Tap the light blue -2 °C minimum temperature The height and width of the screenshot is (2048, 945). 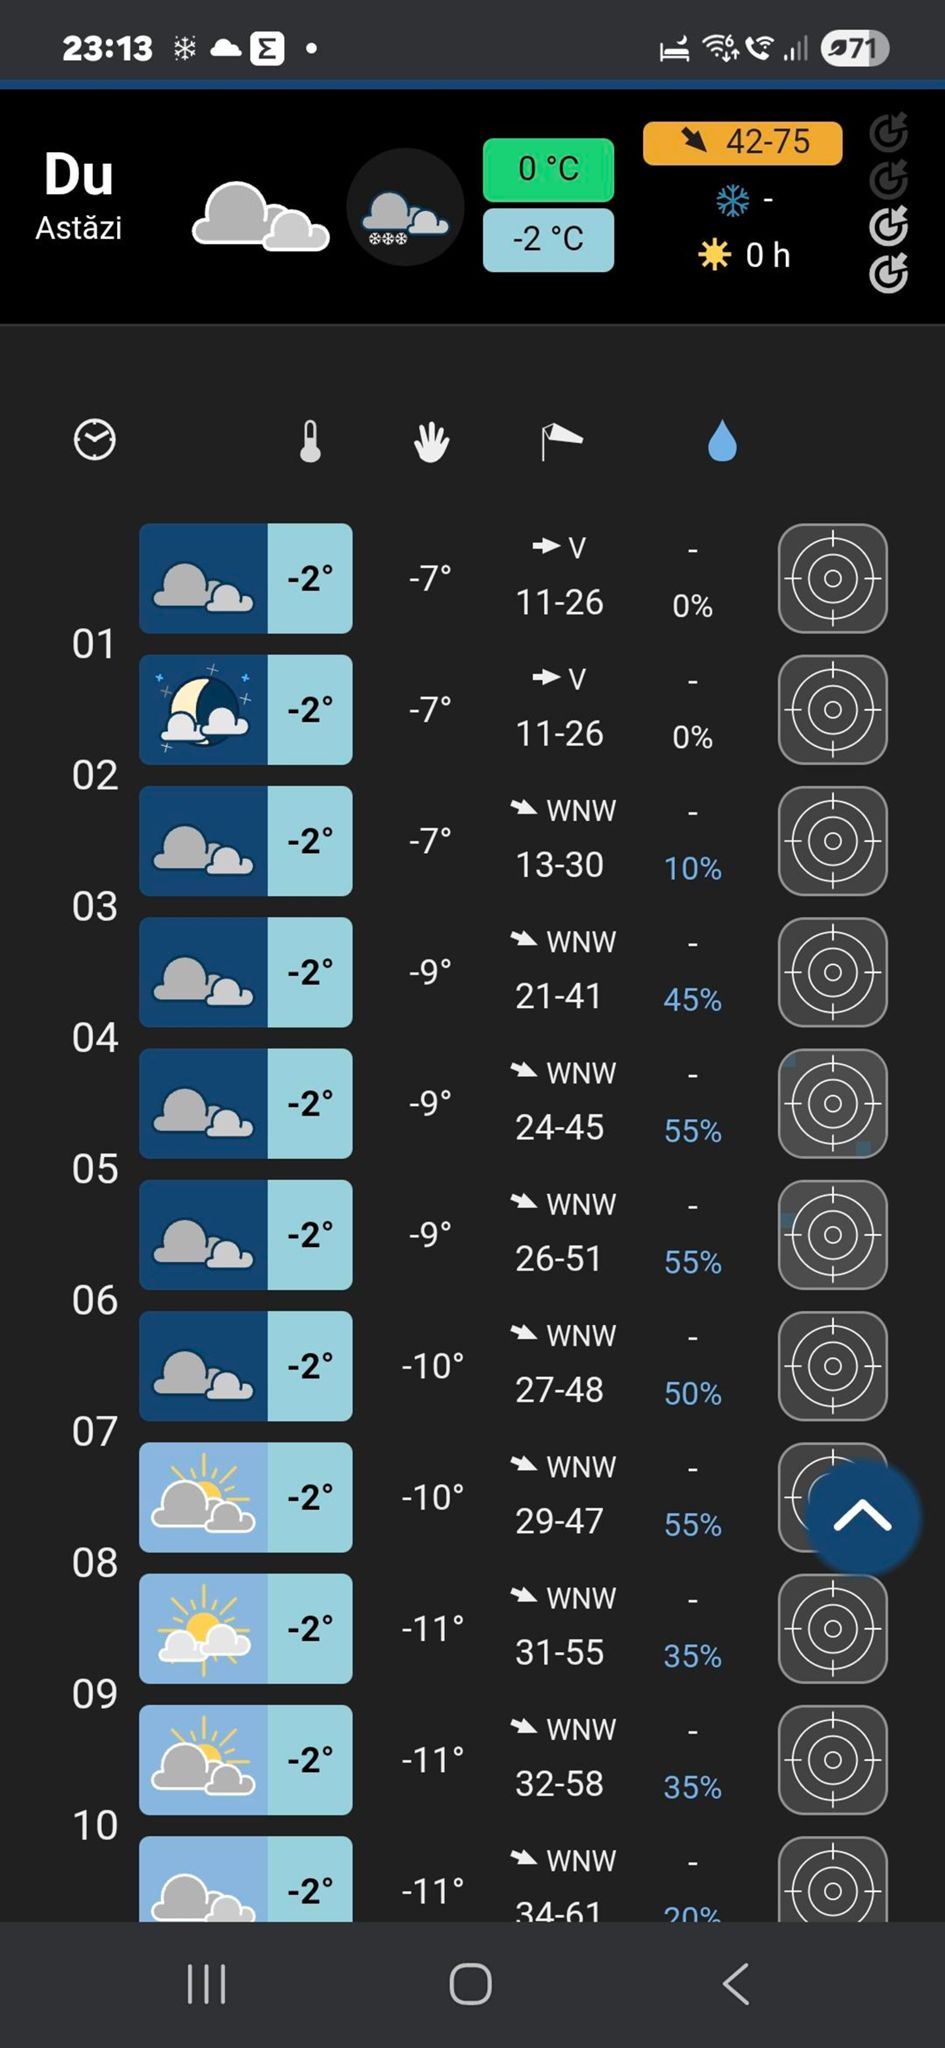(548, 239)
